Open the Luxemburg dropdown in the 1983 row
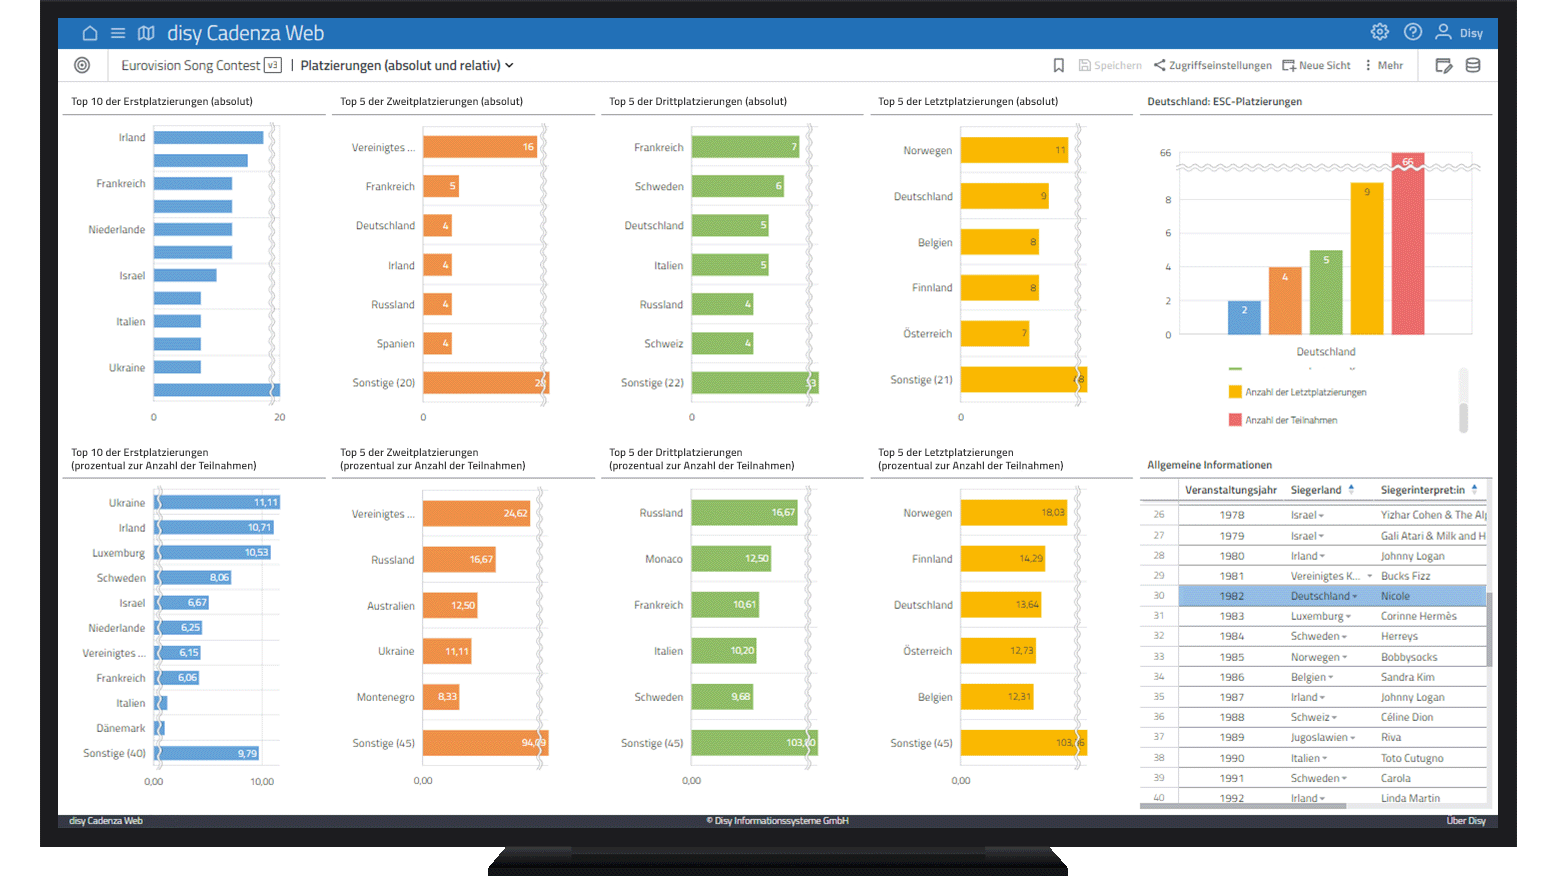Viewport: 1557px width, 876px height. click(1348, 616)
